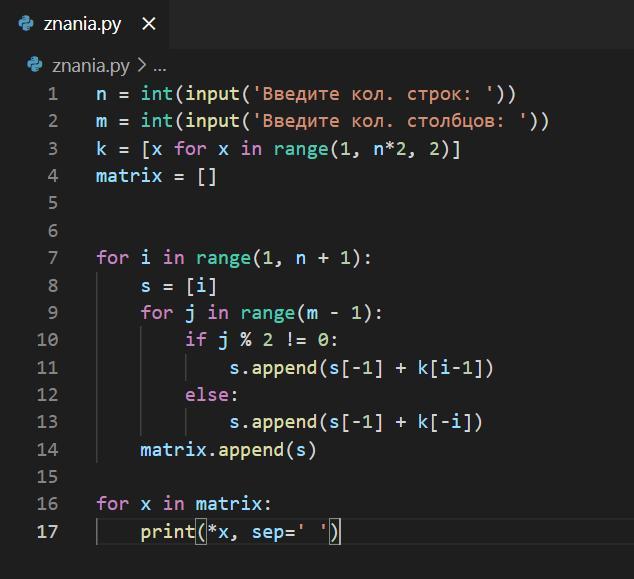Screen dimensions: 634x579
Task: Click line number 11 in the gutter
Action: pyautogui.click(x=48, y=368)
